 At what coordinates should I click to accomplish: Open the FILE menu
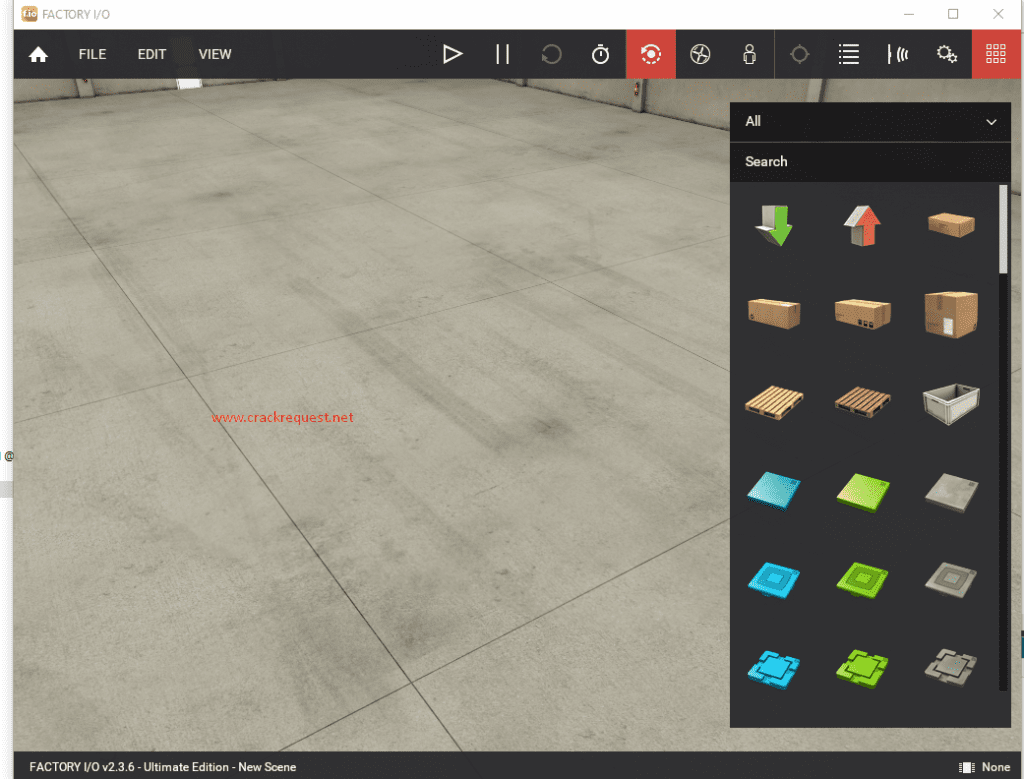pyautogui.click(x=92, y=54)
